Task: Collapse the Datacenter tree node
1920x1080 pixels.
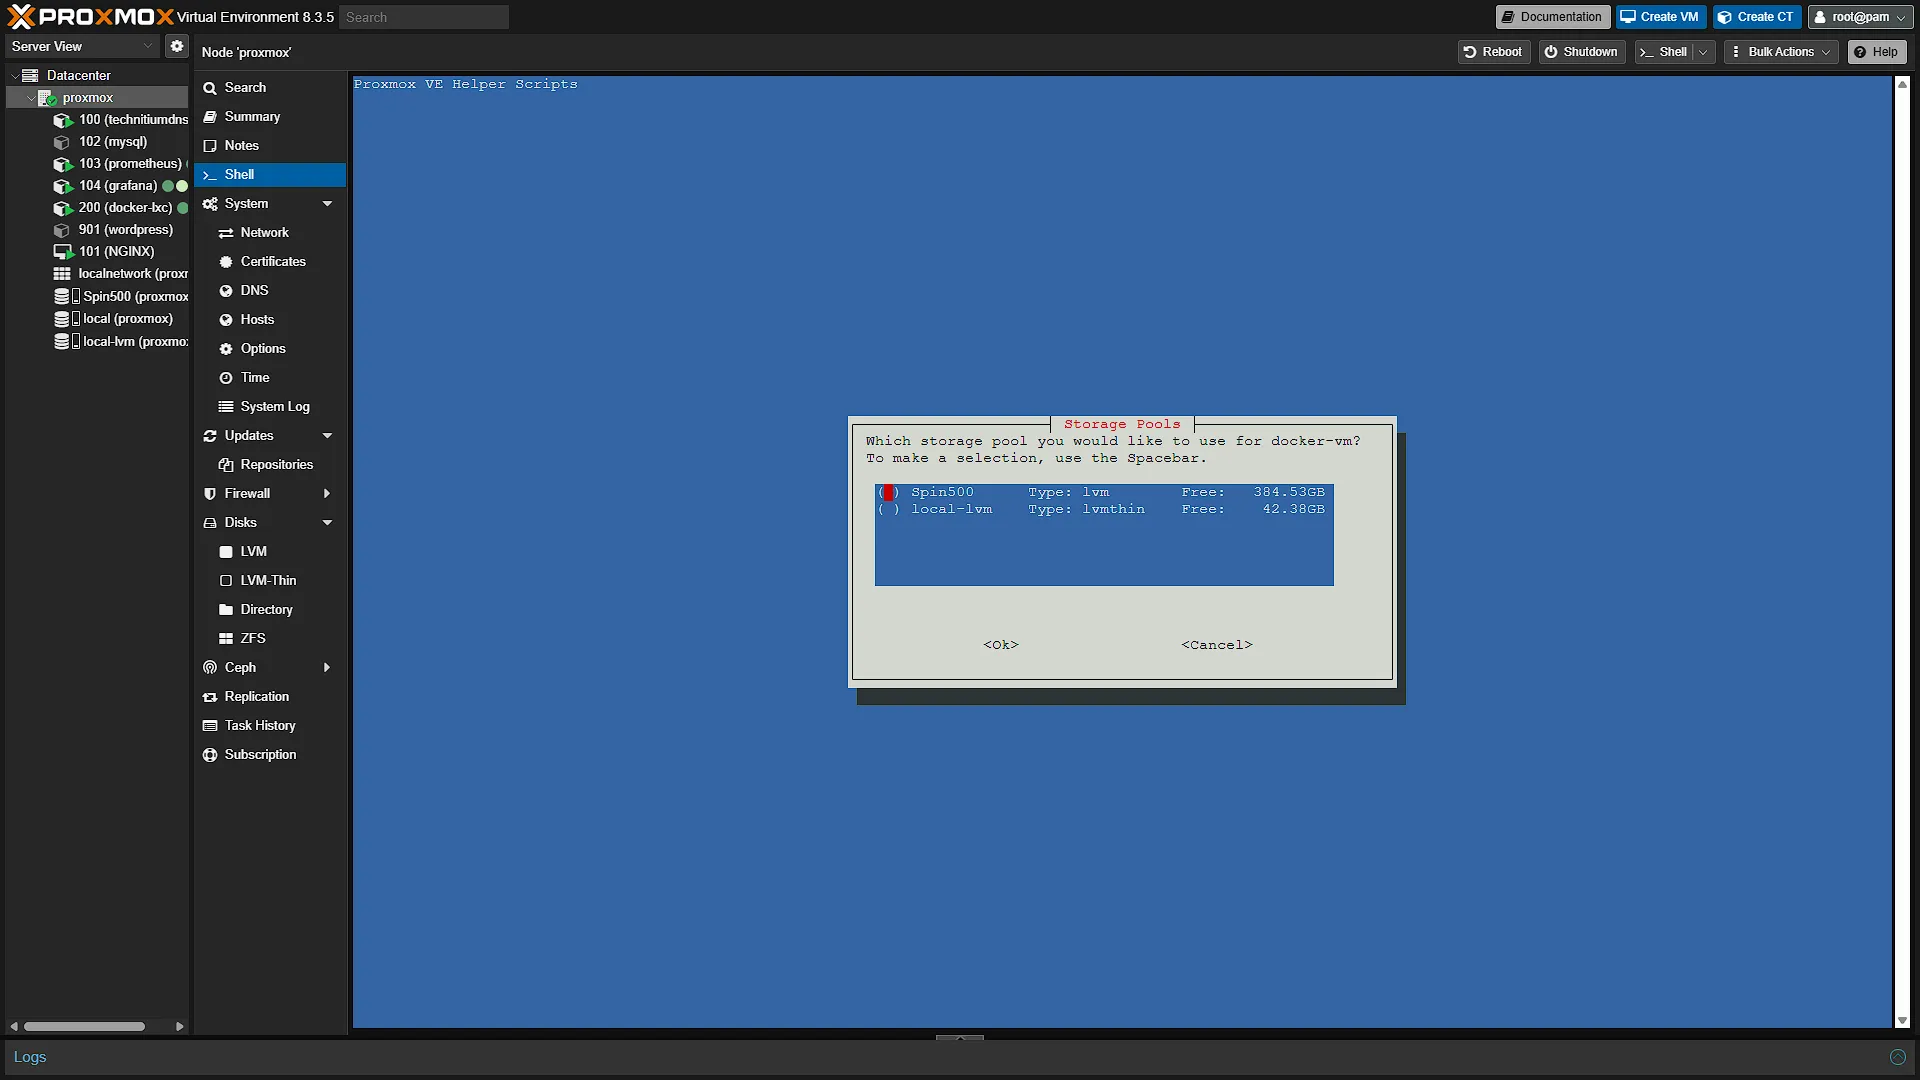Action: (x=14, y=76)
